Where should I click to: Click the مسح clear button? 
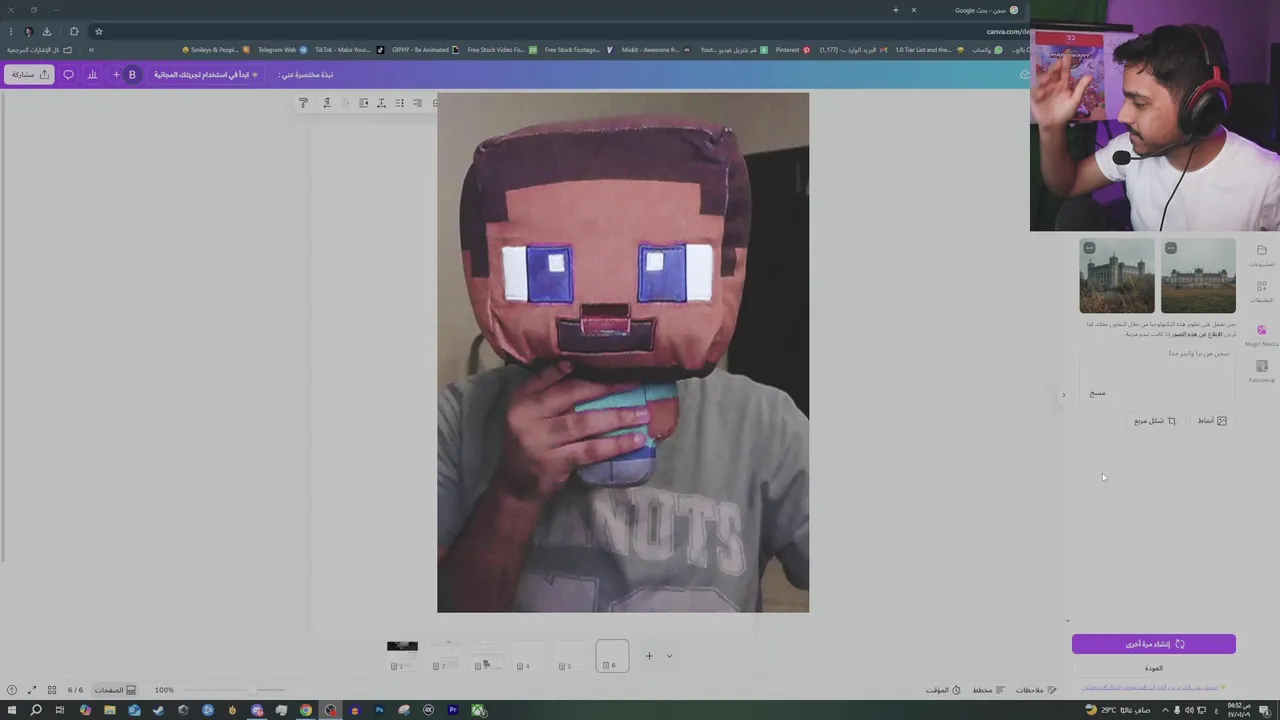(x=1097, y=393)
